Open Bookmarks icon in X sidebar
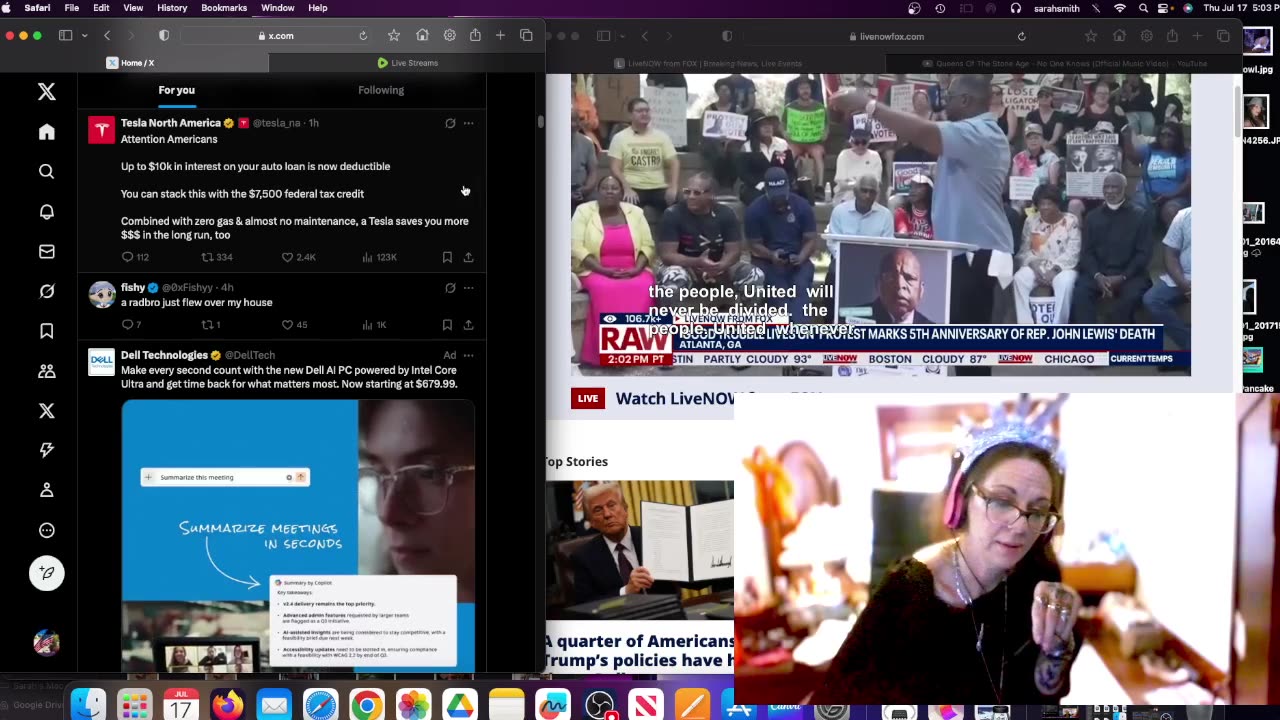 pyautogui.click(x=46, y=331)
